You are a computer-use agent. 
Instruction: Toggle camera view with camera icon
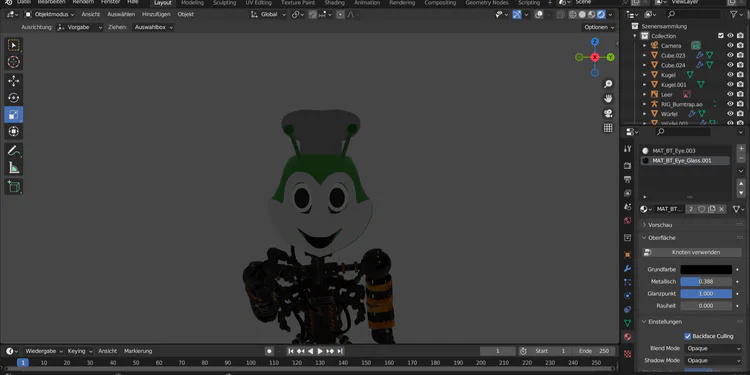608,113
